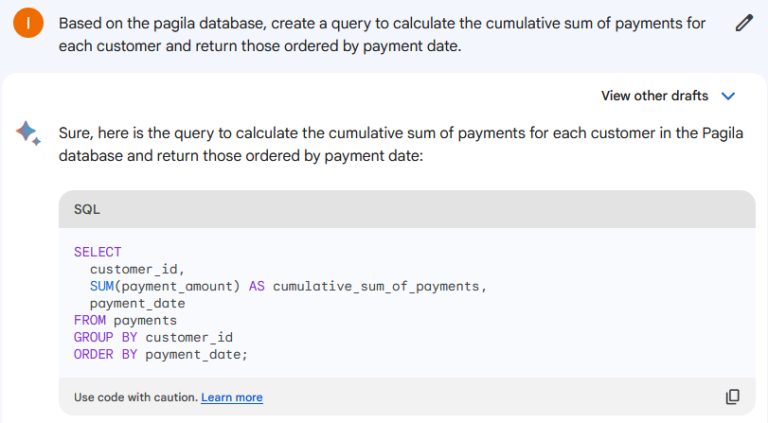768x423 pixels.
Task: Click the payment_date column line above FROM
Action: pos(137,303)
